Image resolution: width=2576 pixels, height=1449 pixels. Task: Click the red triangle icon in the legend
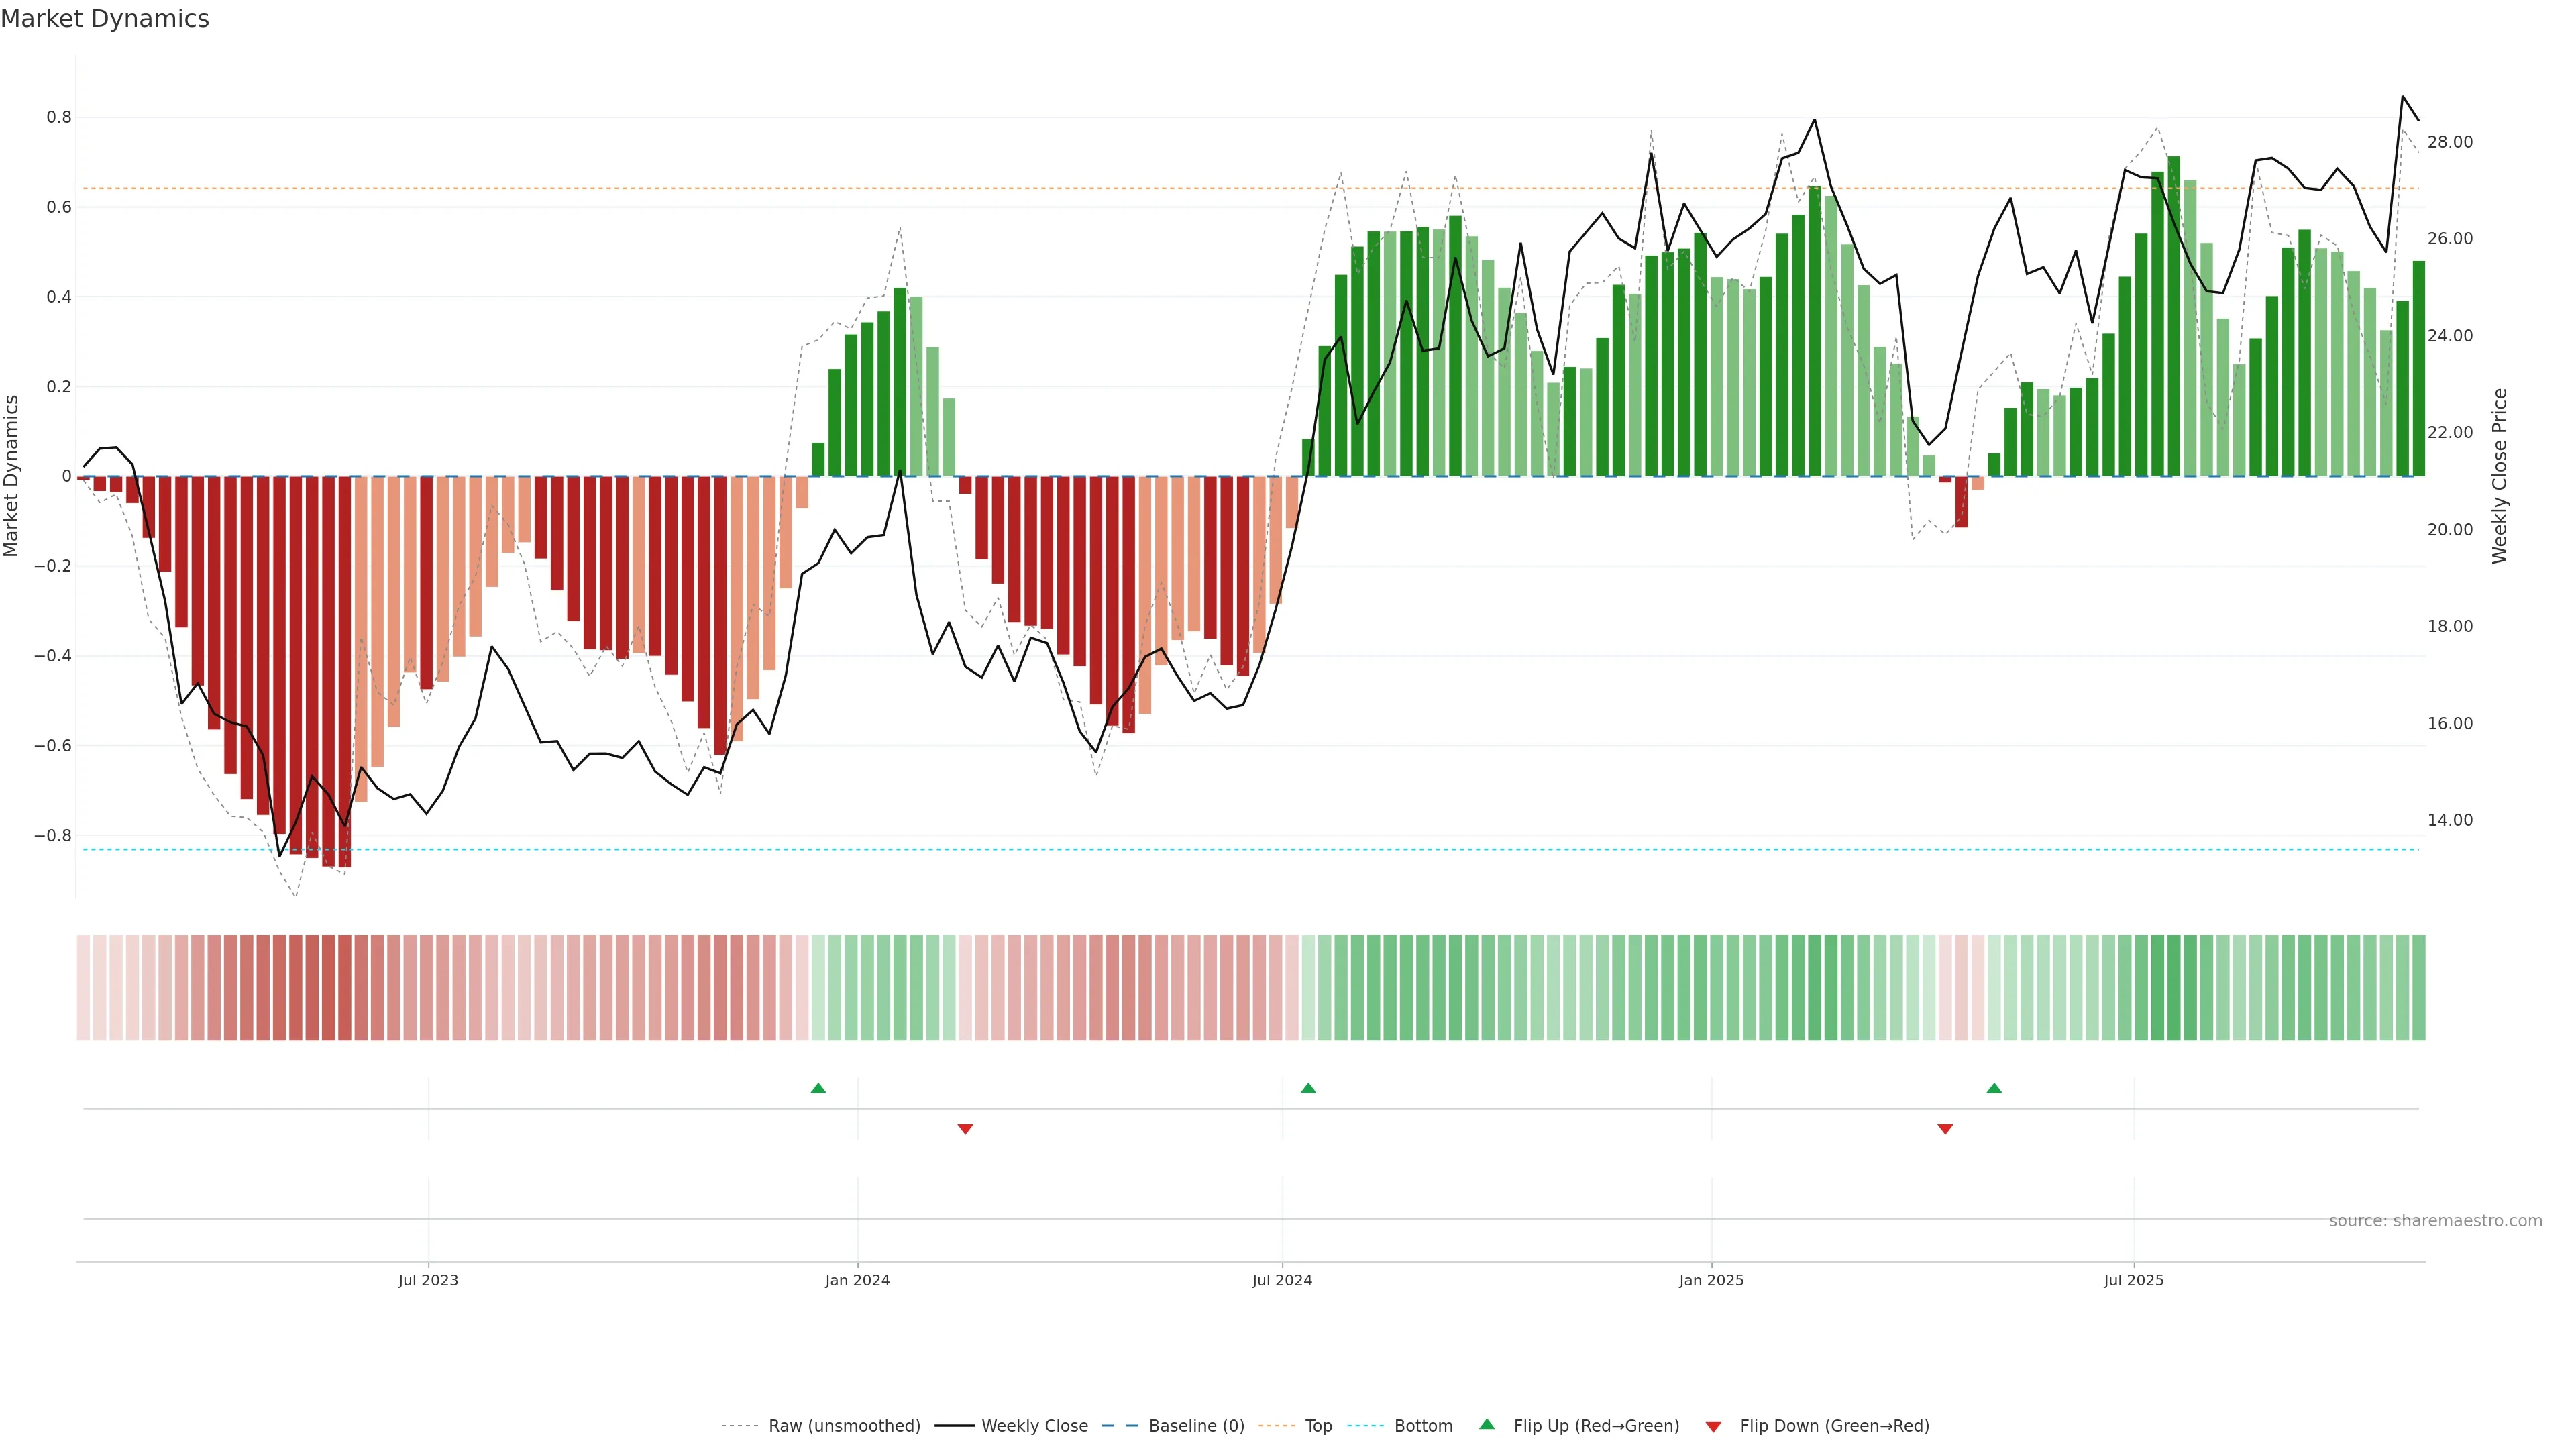point(1713,1427)
